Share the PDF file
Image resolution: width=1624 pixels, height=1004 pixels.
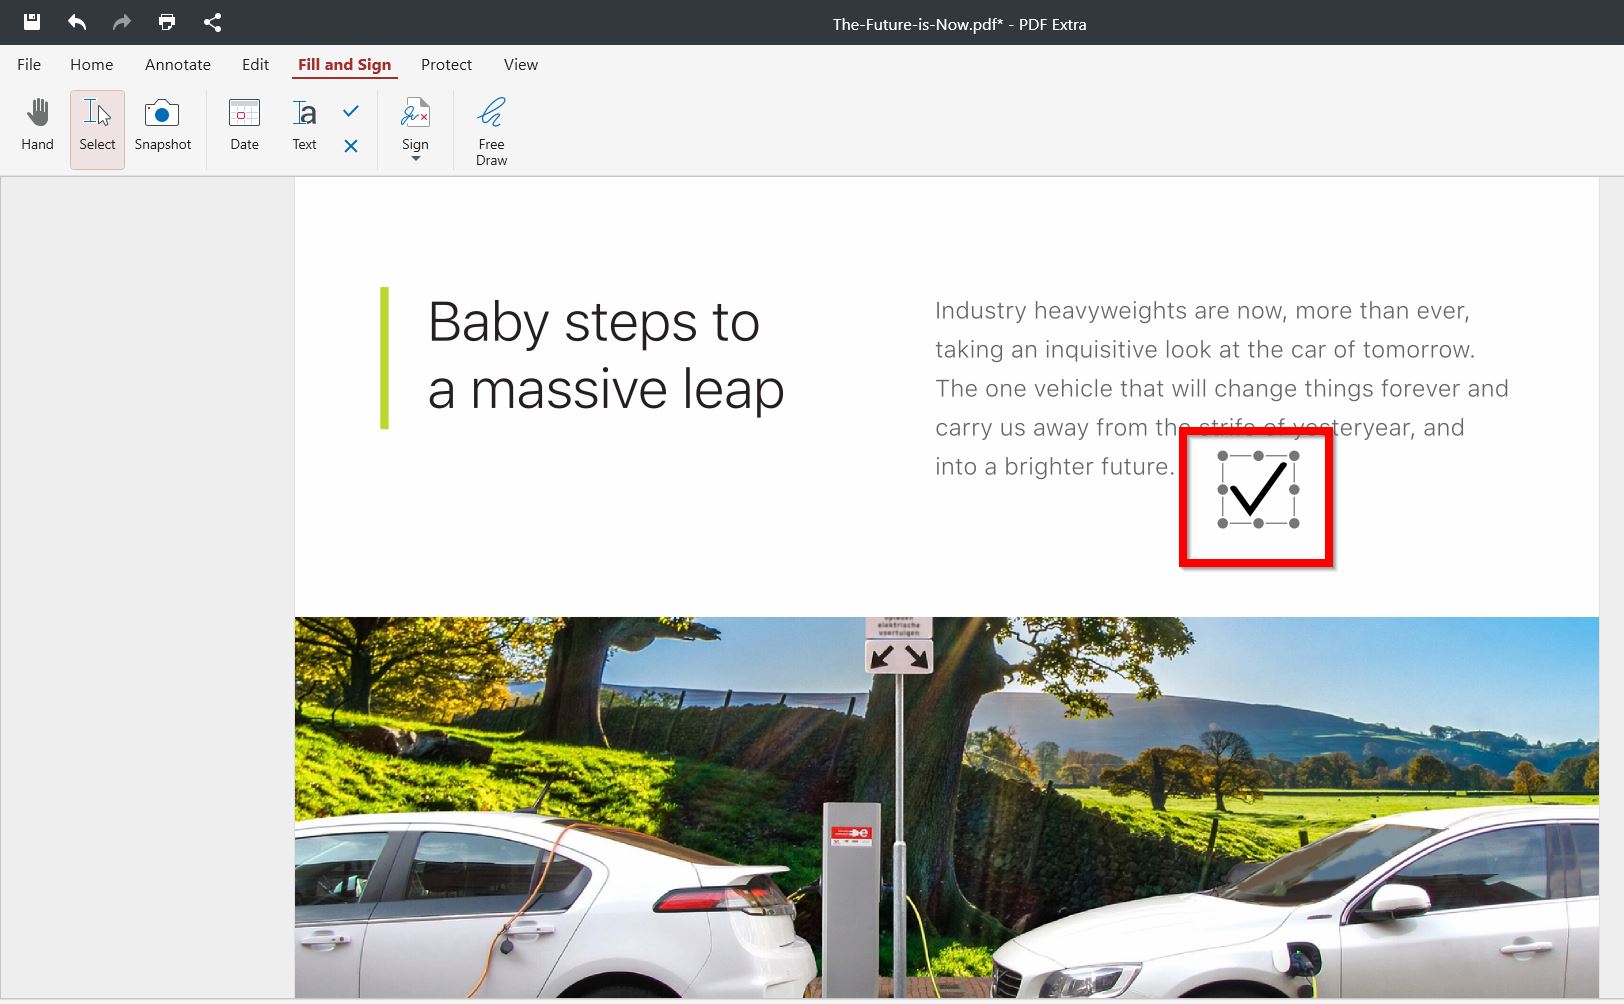click(212, 22)
